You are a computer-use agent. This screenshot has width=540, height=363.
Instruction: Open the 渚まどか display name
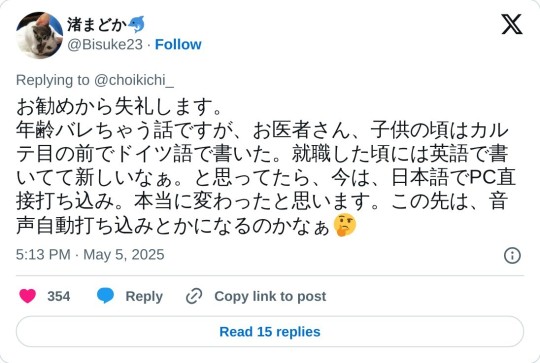(97, 24)
